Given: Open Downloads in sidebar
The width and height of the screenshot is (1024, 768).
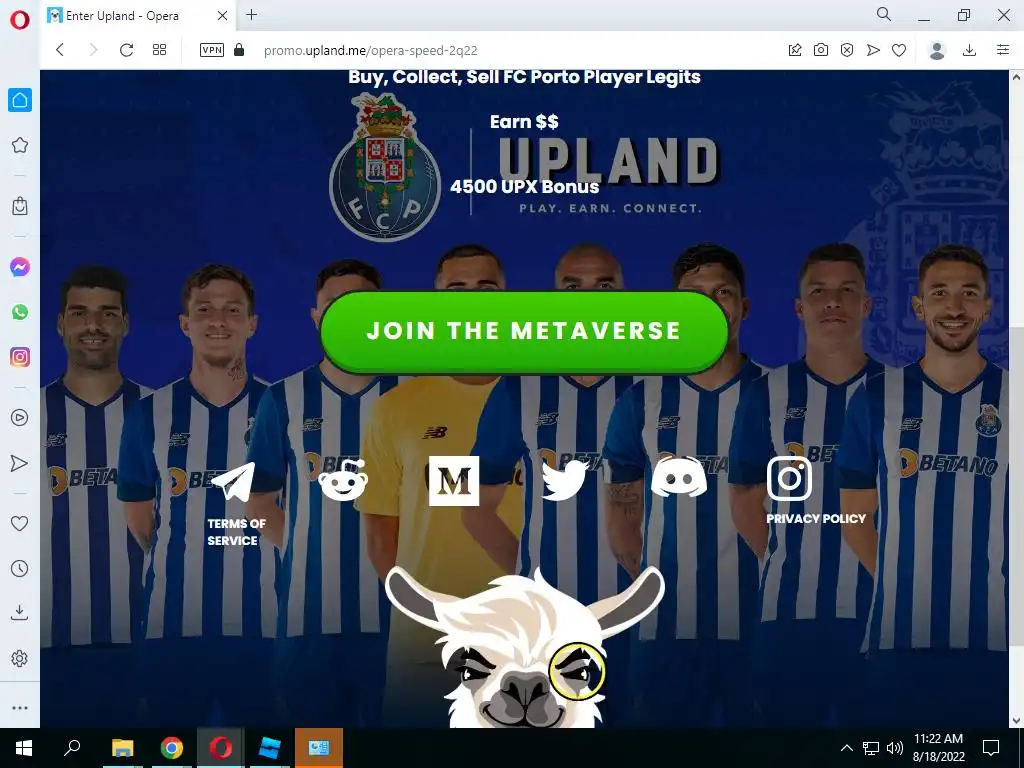Looking at the screenshot, I should tap(20, 613).
